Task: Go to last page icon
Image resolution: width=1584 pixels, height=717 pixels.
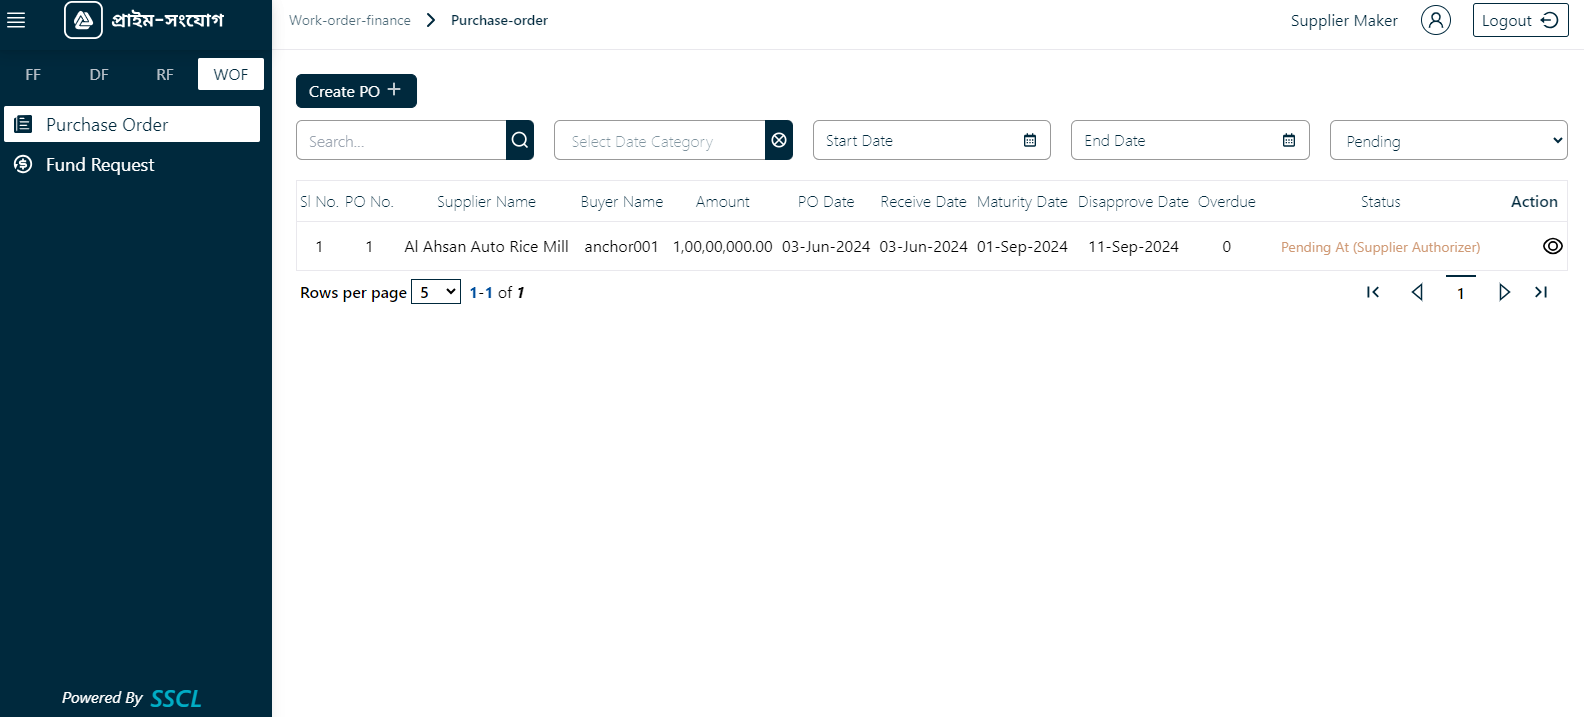Action: click(x=1541, y=292)
